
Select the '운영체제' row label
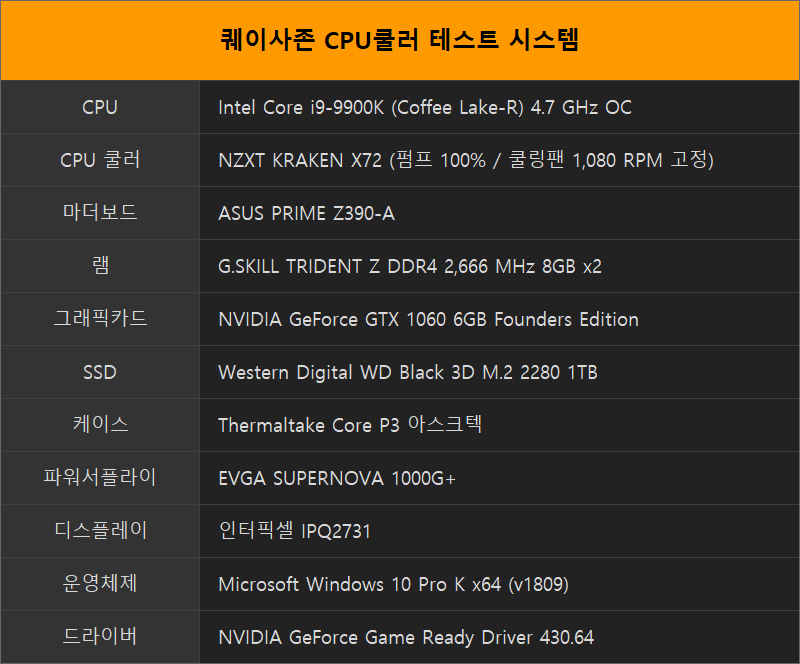[100, 584]
